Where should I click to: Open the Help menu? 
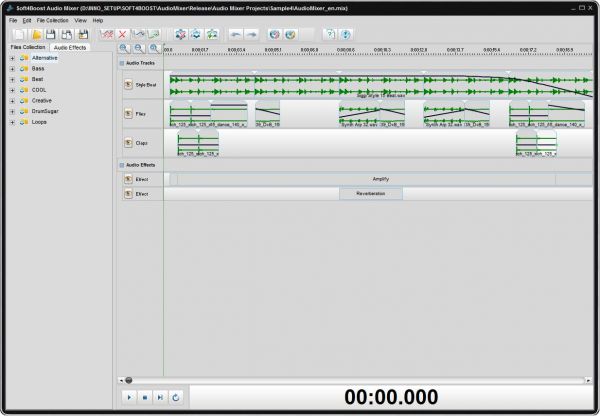[98, 20]
